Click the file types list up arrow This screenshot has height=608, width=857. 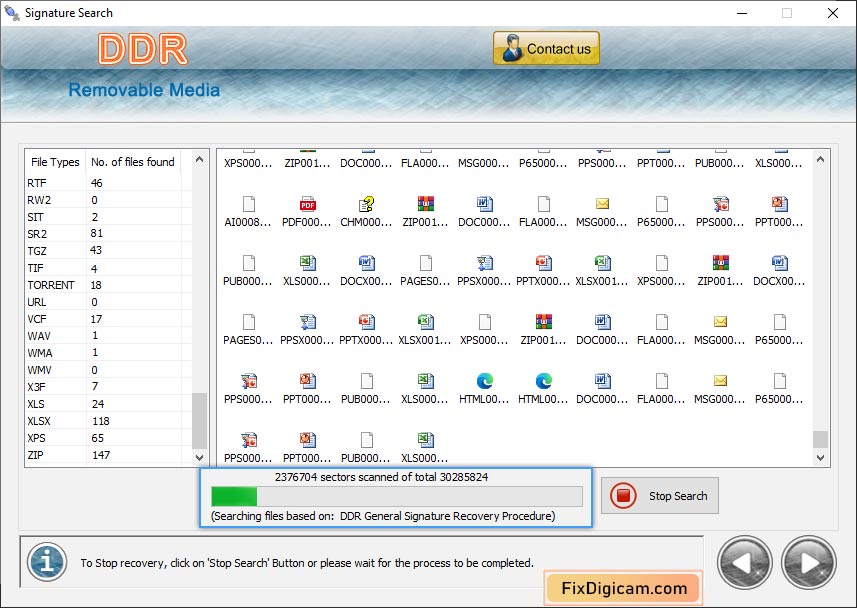pos(199,159)
